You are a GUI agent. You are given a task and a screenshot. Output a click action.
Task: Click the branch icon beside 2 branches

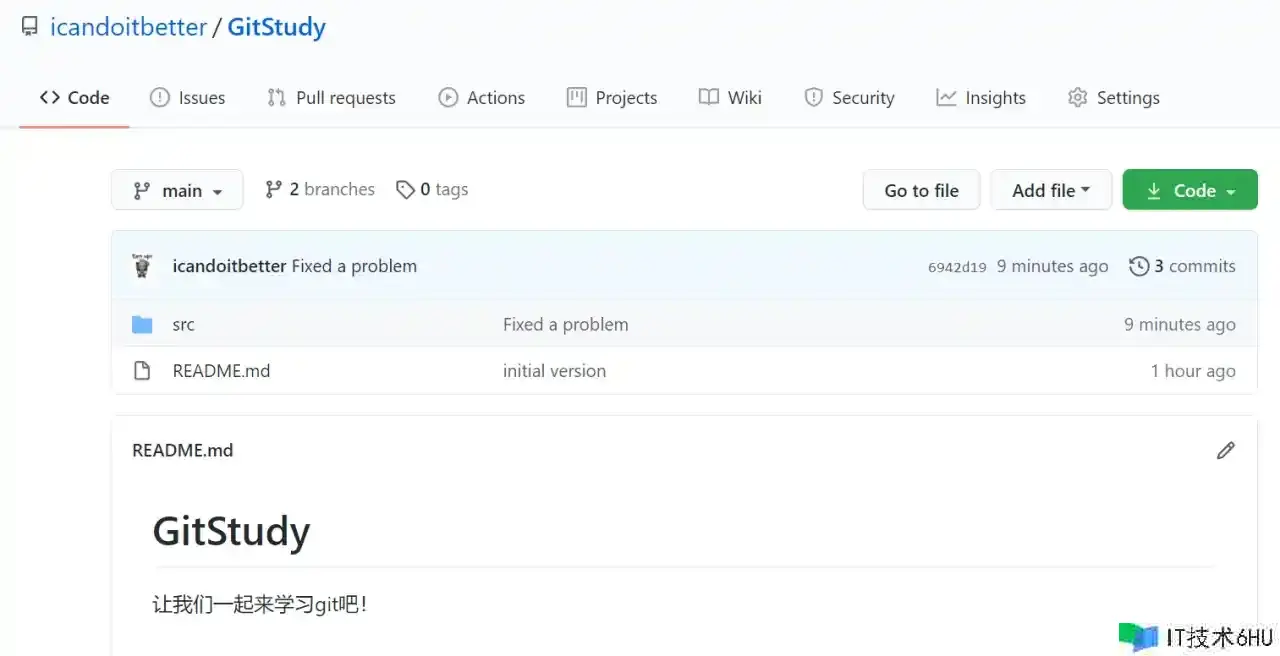tap(273, 189)
